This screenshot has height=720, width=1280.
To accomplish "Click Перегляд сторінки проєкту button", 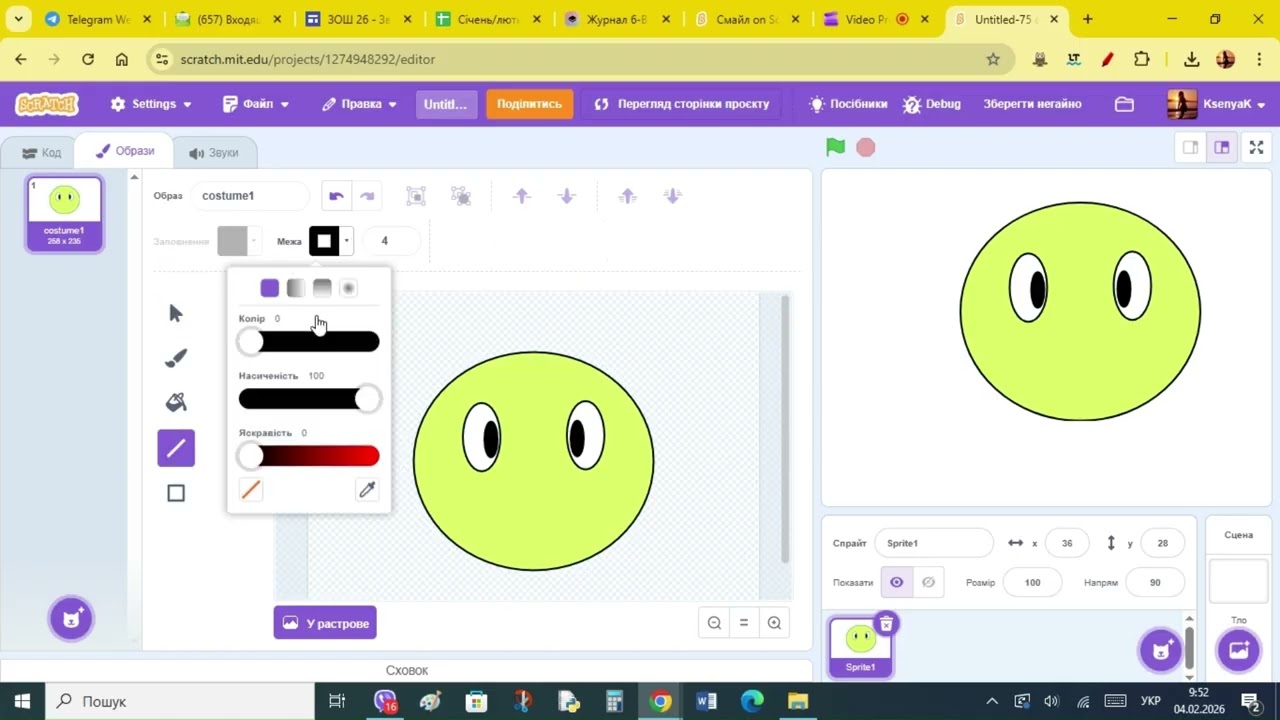I will pos(682,104).
